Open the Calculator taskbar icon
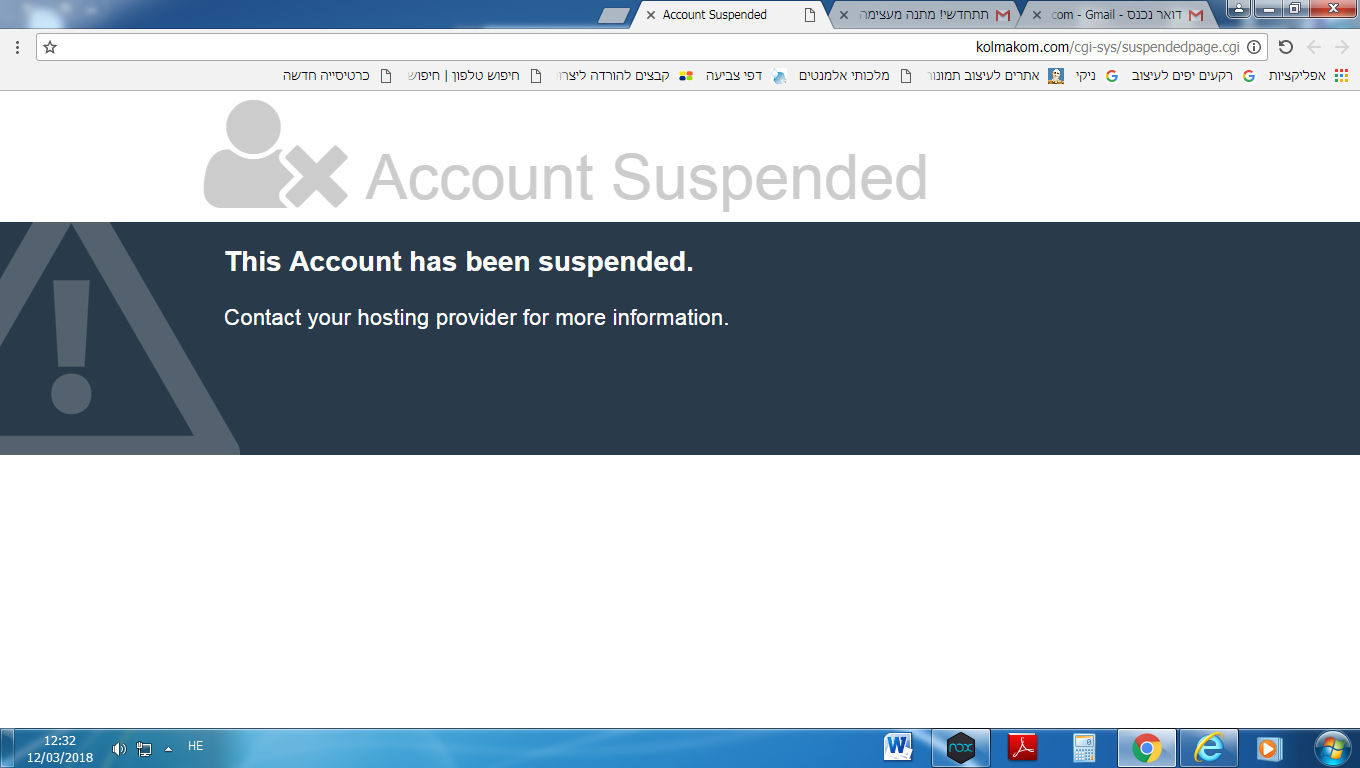1360x768 pixels. click(1084, 747)
